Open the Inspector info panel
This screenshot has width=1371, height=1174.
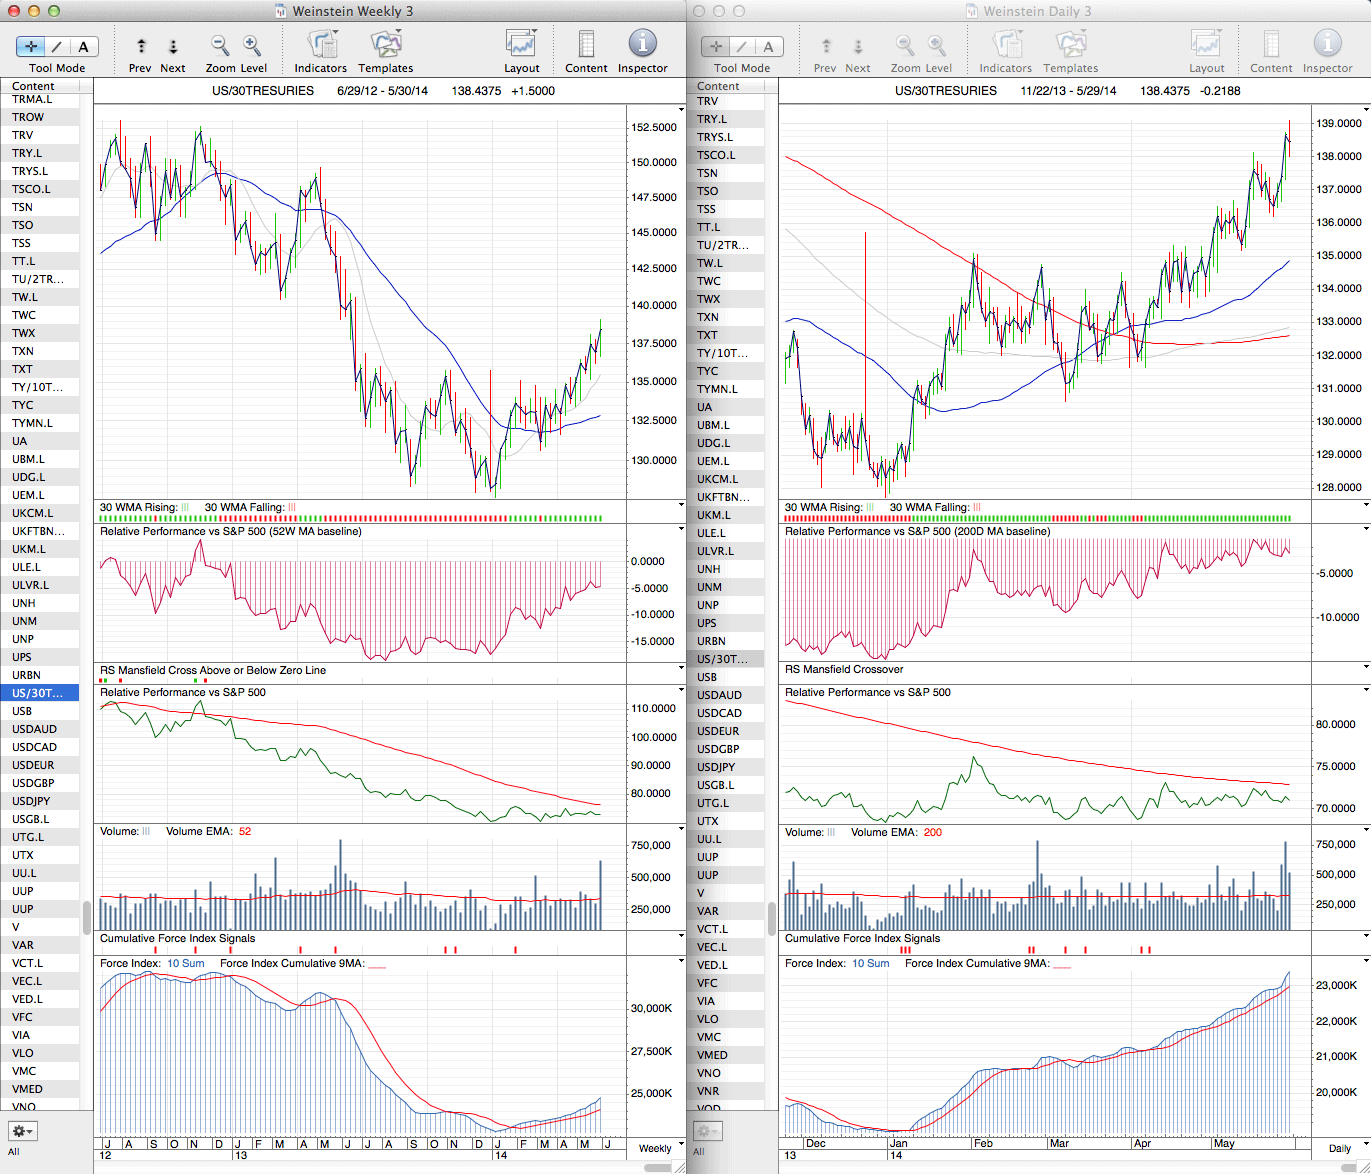click(x=642, y=44)
